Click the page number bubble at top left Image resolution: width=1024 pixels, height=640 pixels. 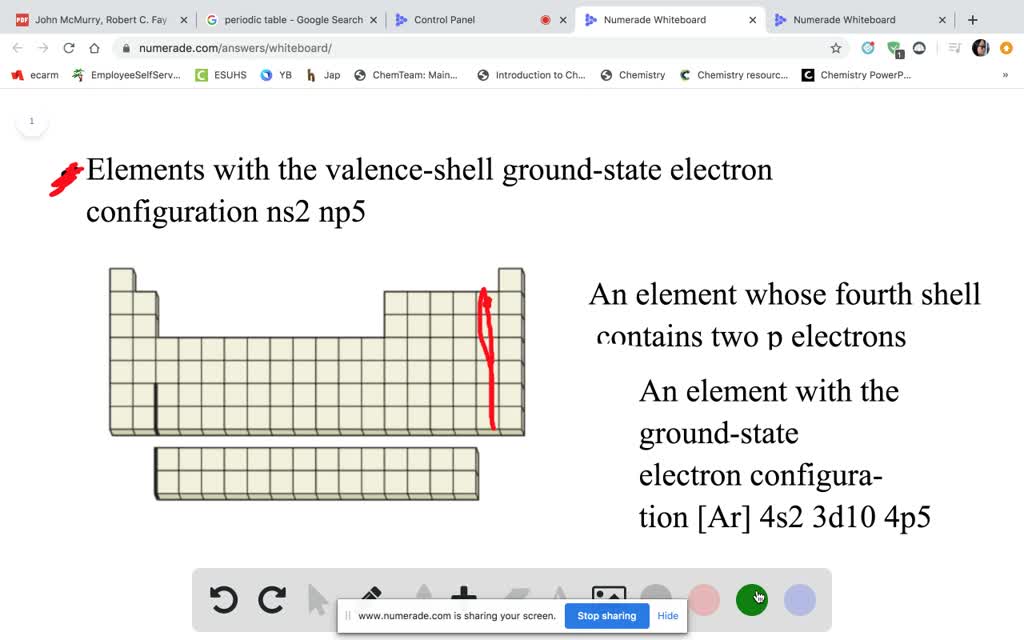coord(31,120)
